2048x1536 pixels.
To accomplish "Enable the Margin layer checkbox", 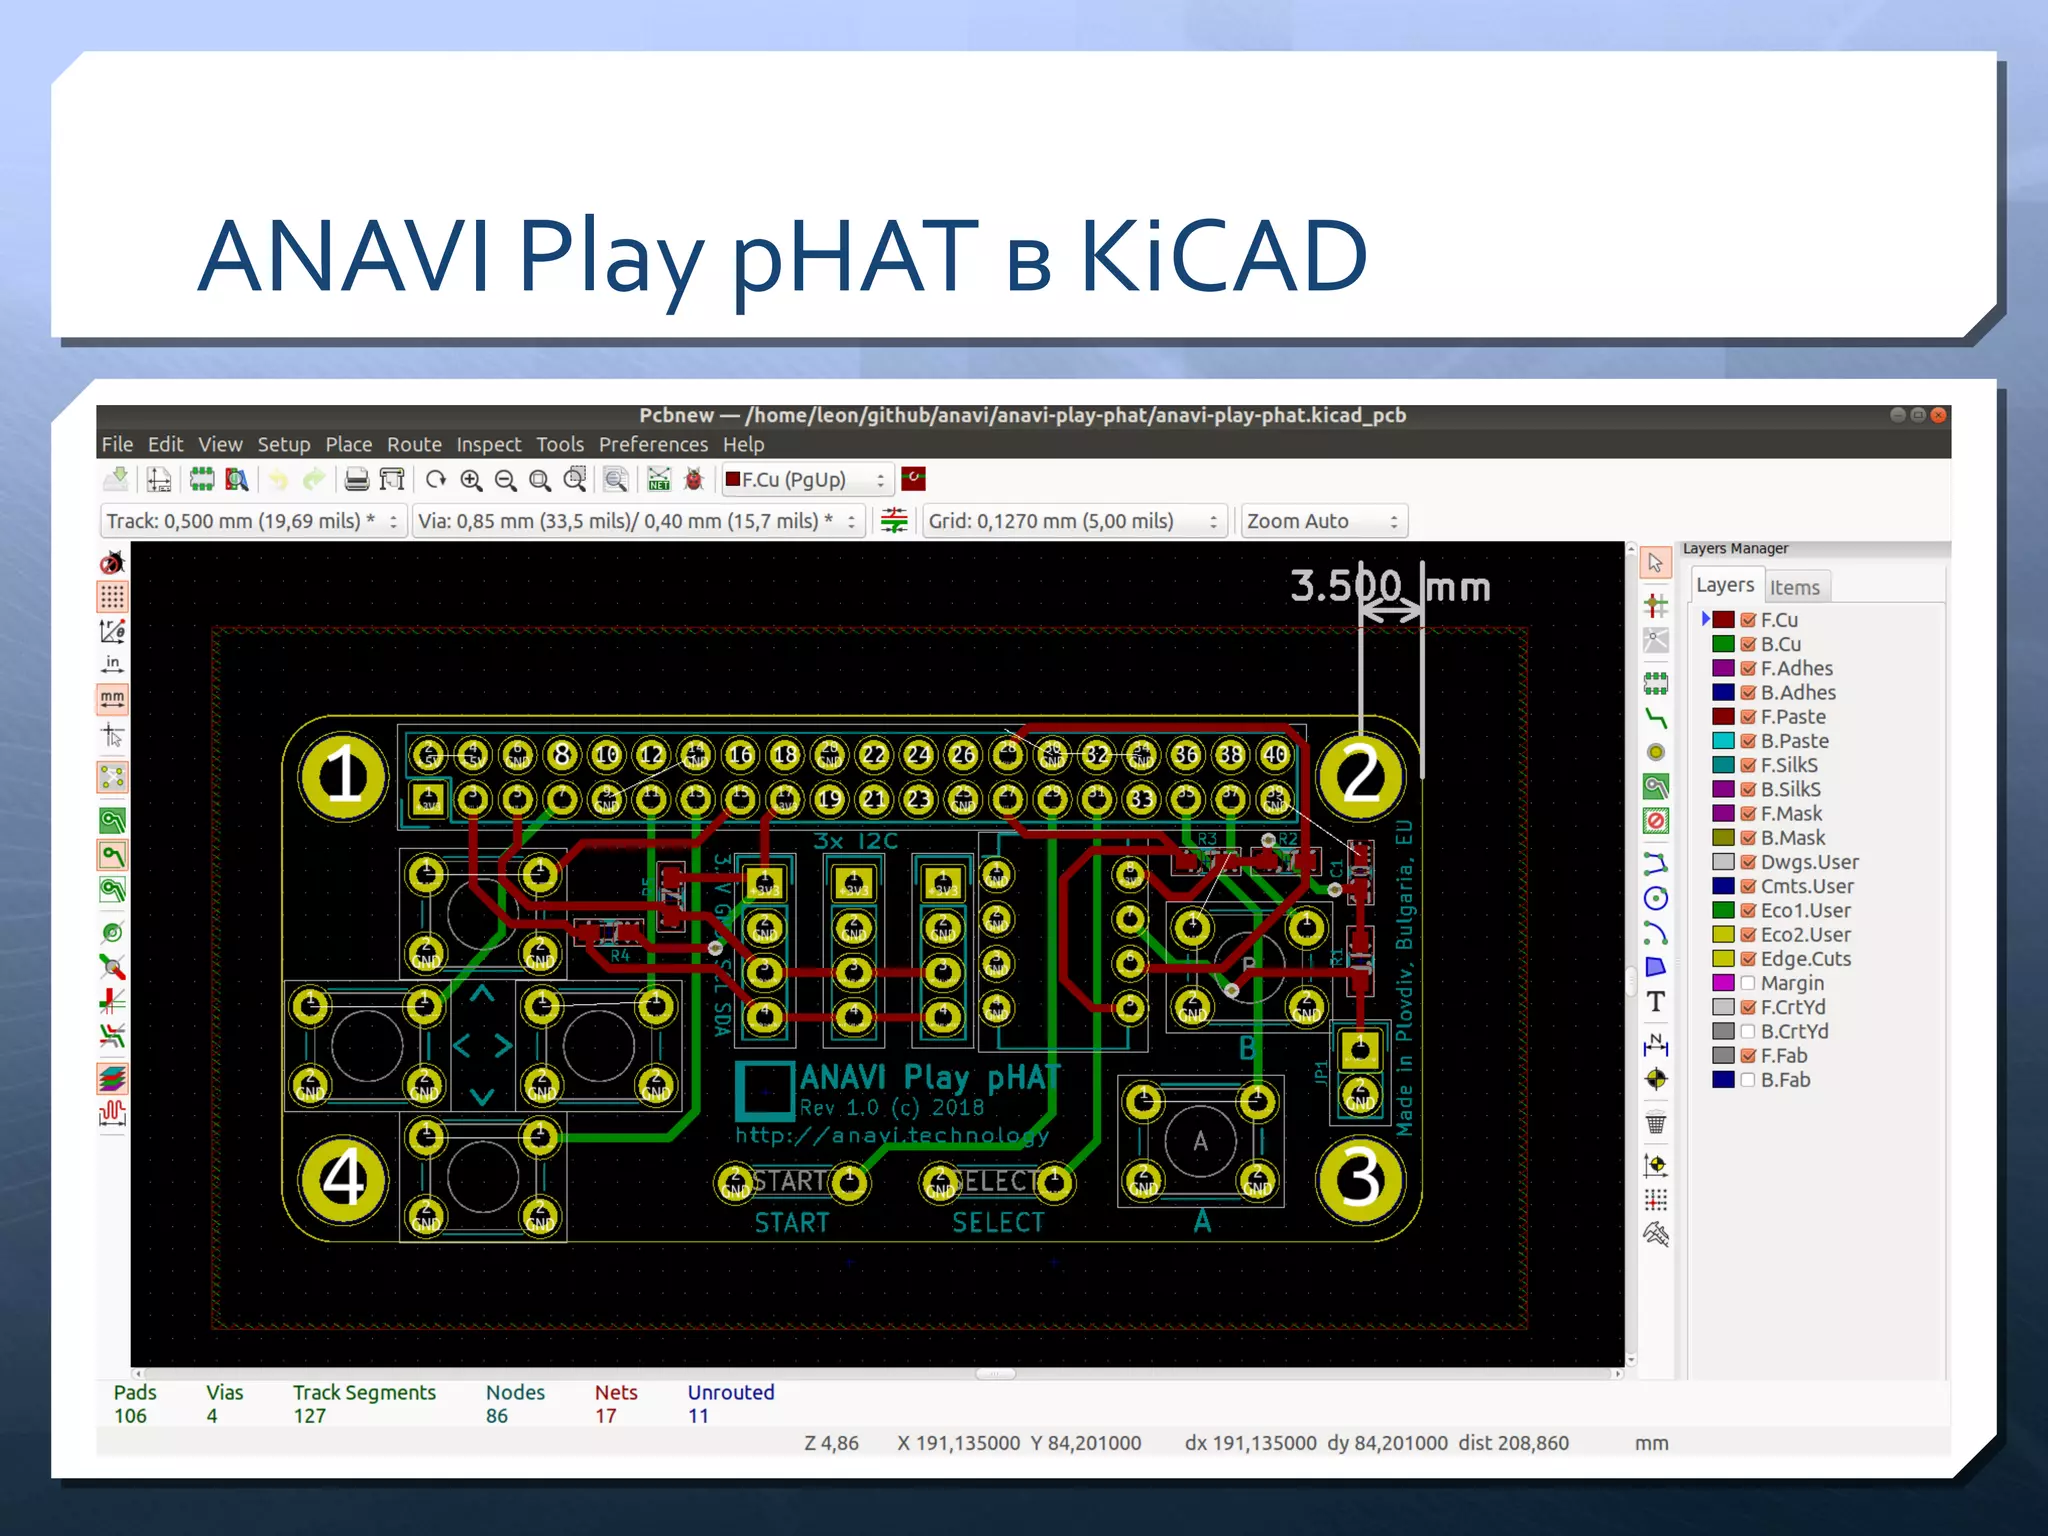I will coord(1748,983).
